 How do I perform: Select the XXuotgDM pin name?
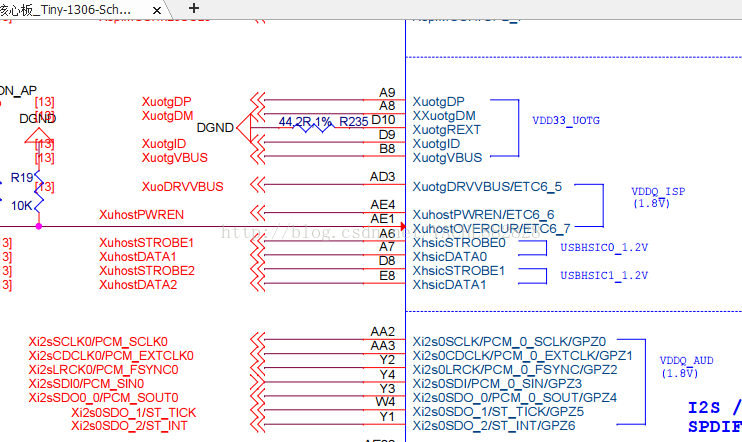click(x=444, y=116)
